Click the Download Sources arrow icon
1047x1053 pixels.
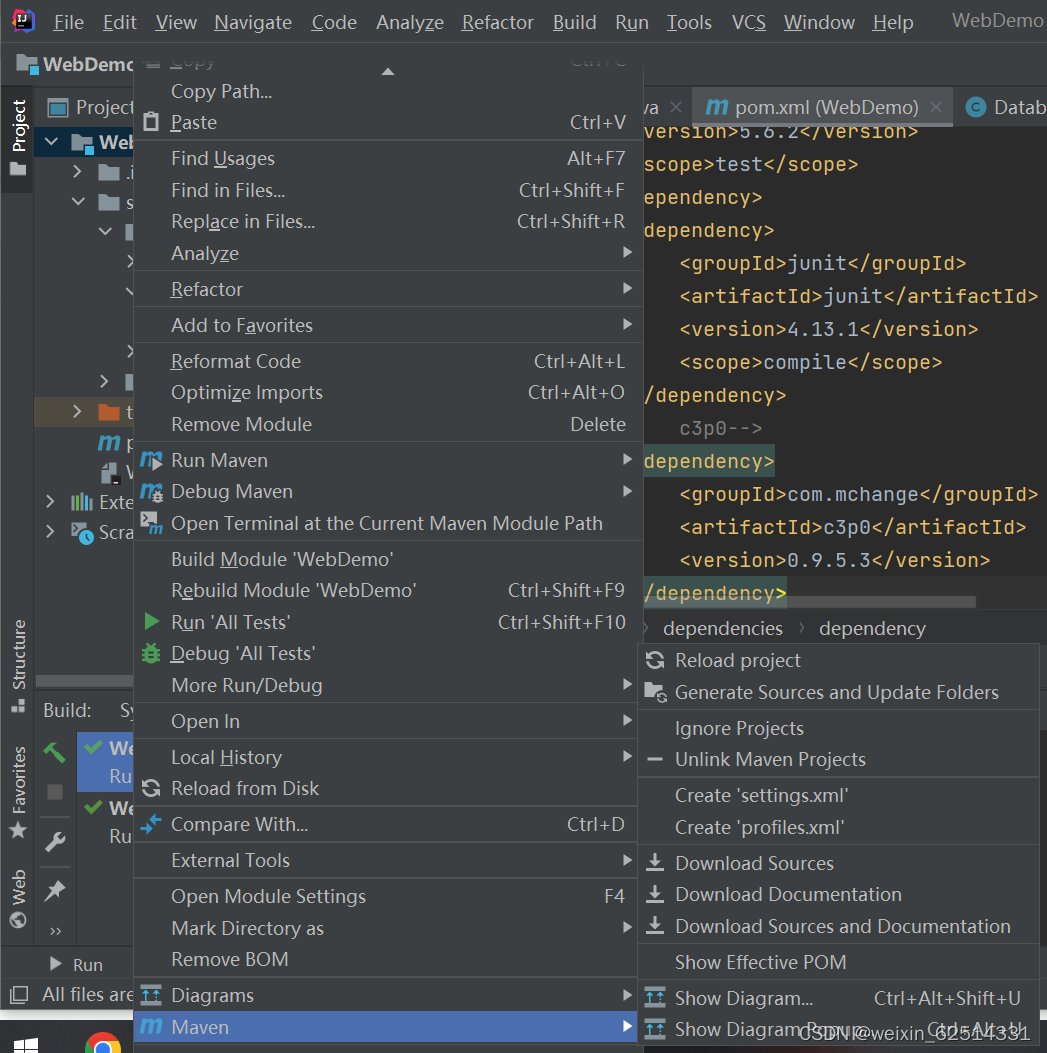[655, 862]
